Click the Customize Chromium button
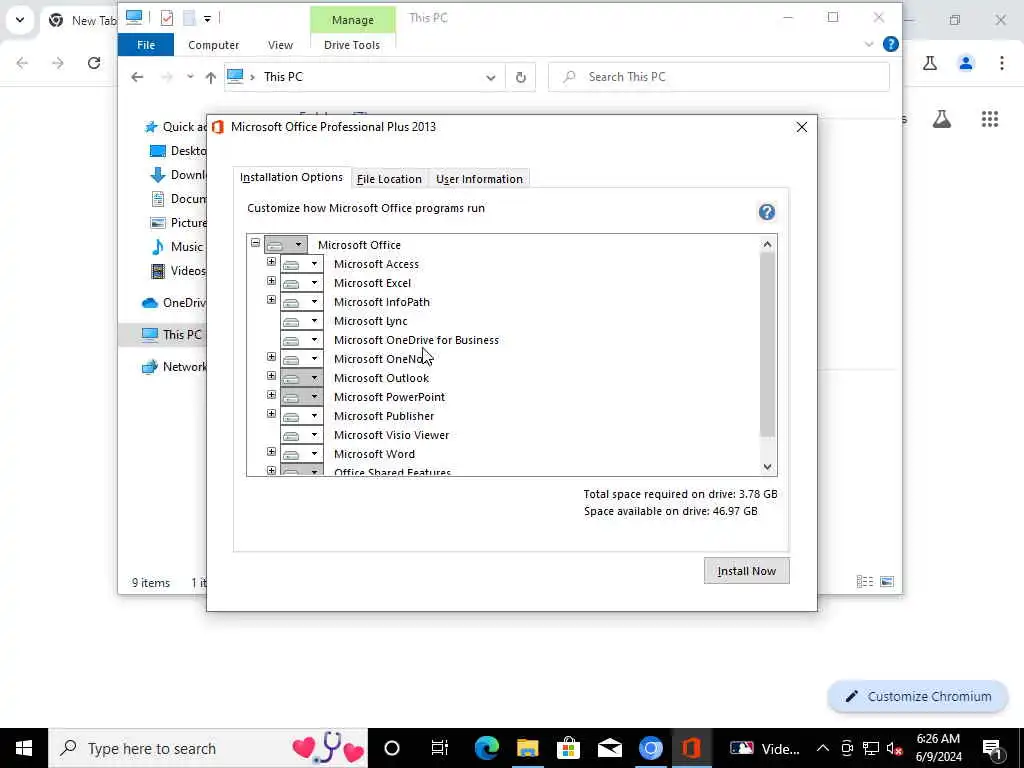Image resolution: width=1024 pixels, height=768 pixels. [x=918, y=696]
